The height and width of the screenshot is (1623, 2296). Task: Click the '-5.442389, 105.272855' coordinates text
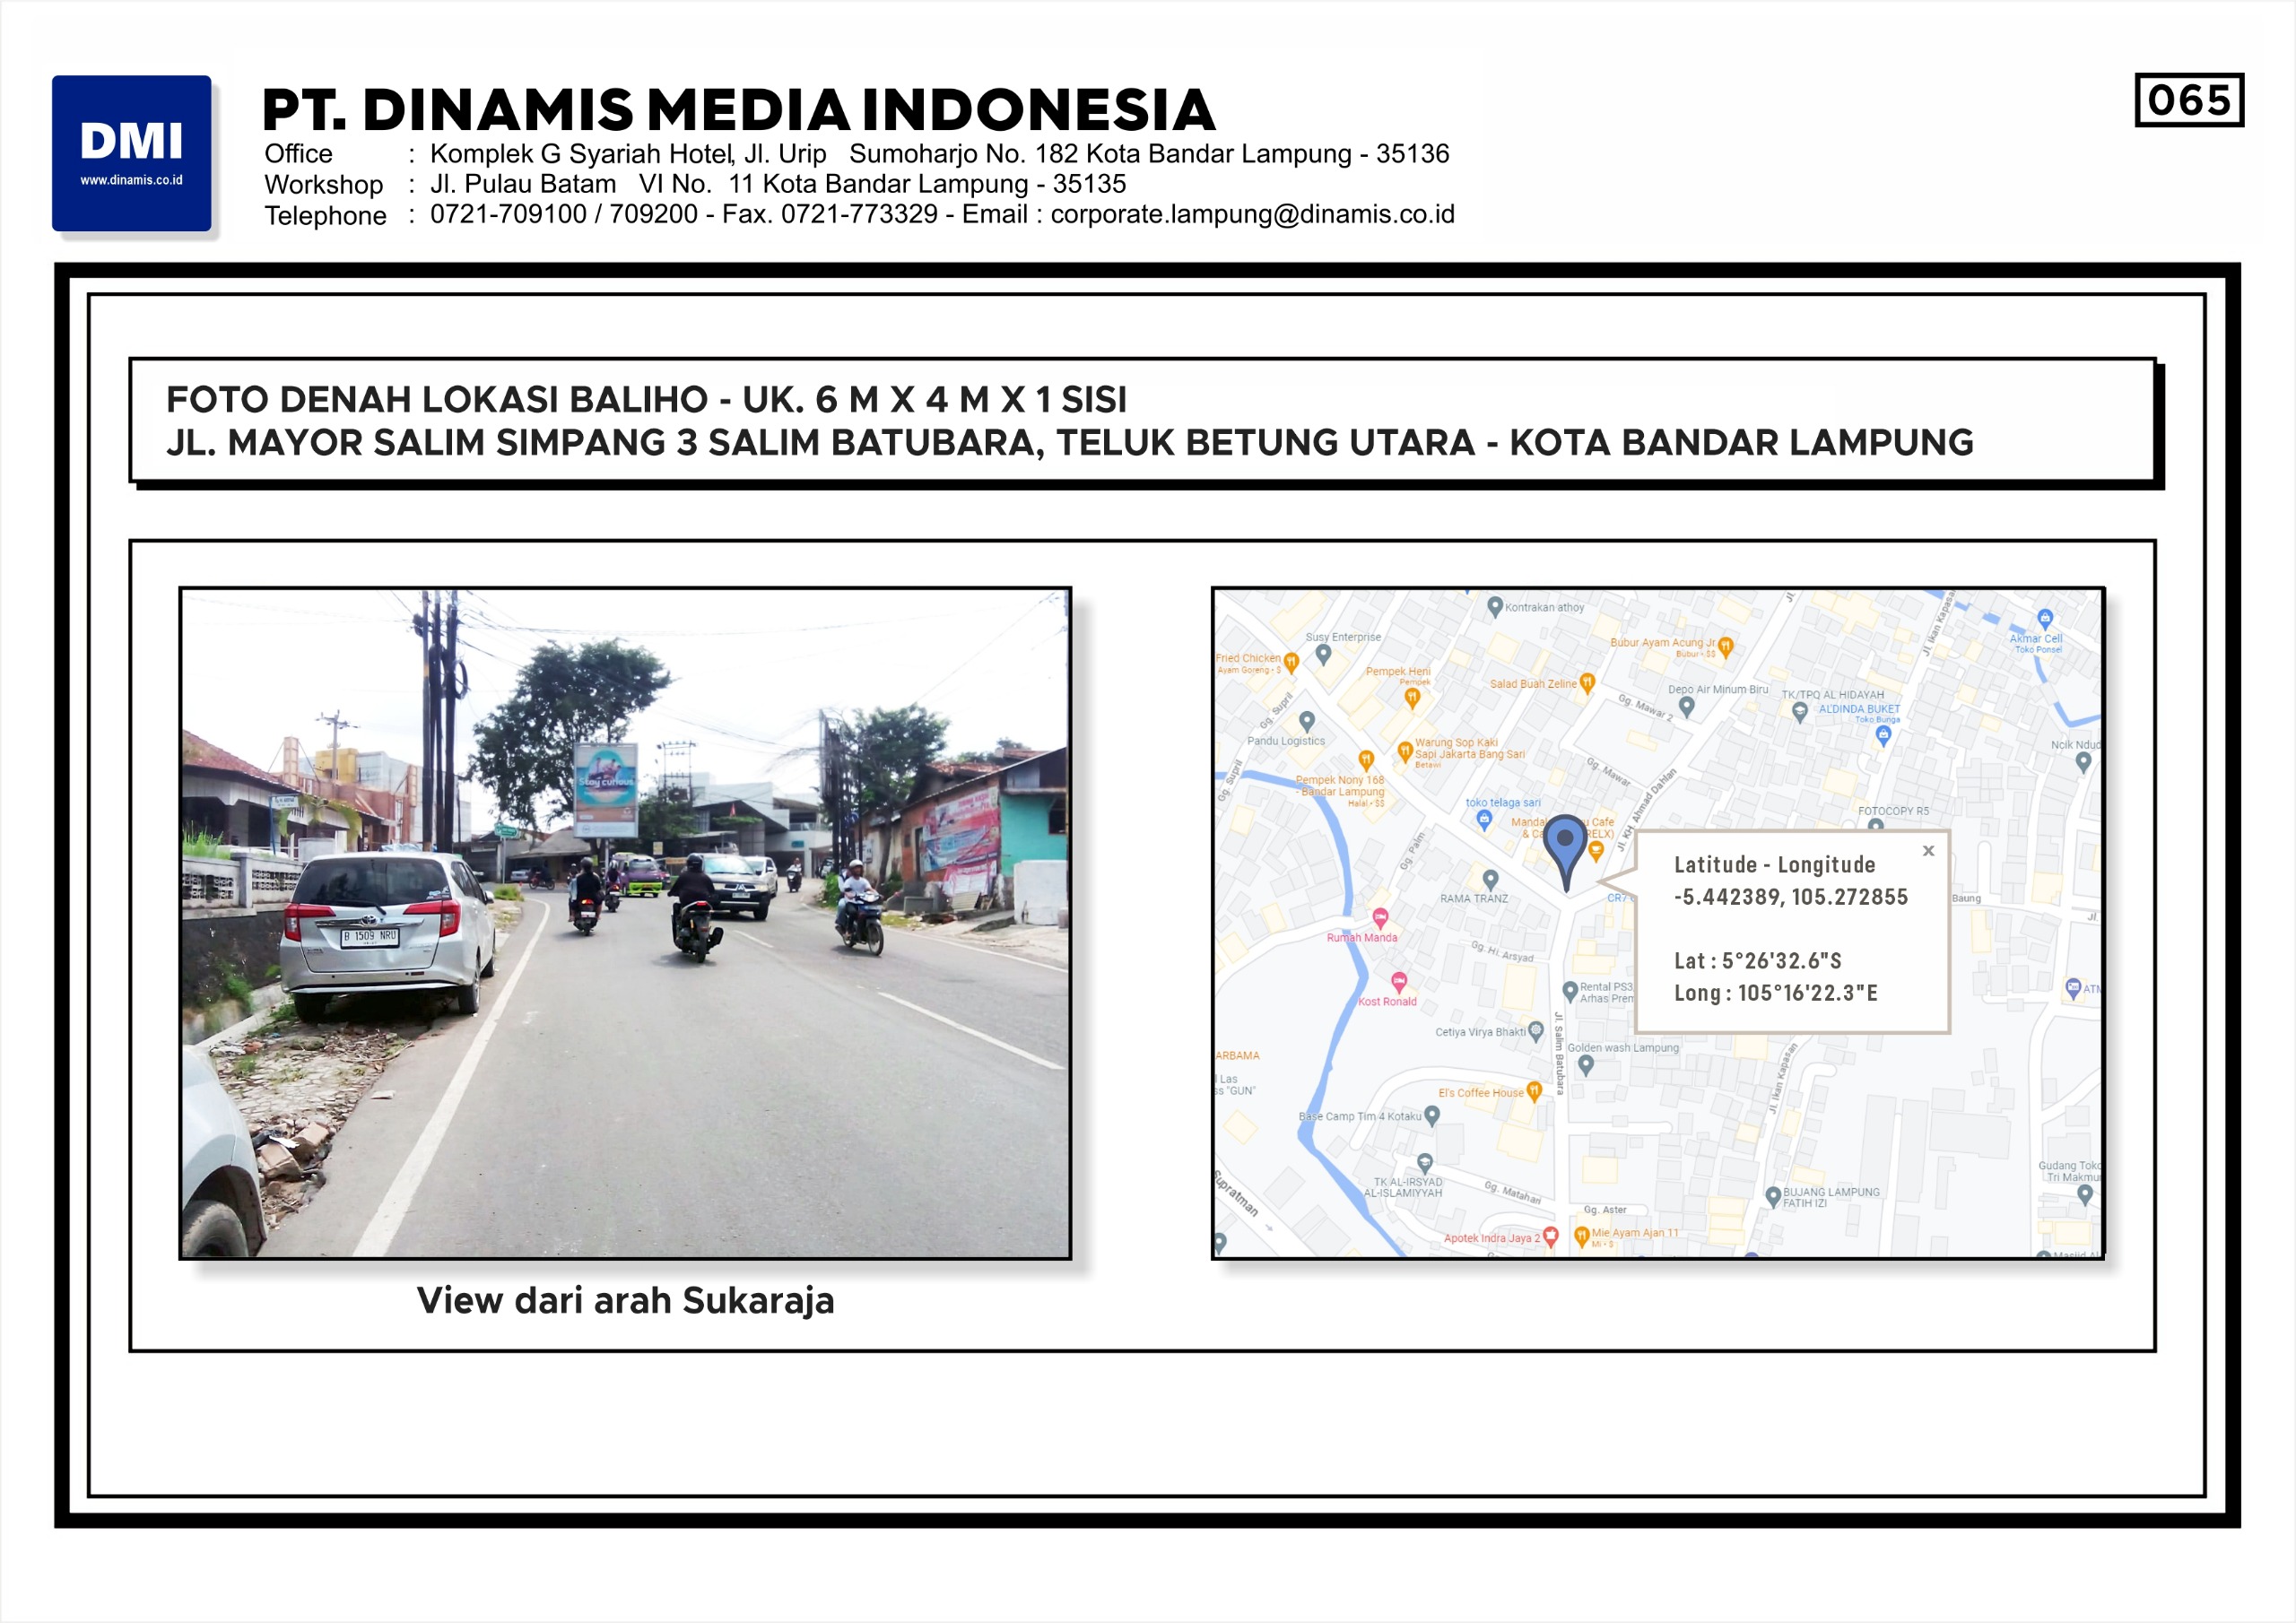[x=1791, y=897]
